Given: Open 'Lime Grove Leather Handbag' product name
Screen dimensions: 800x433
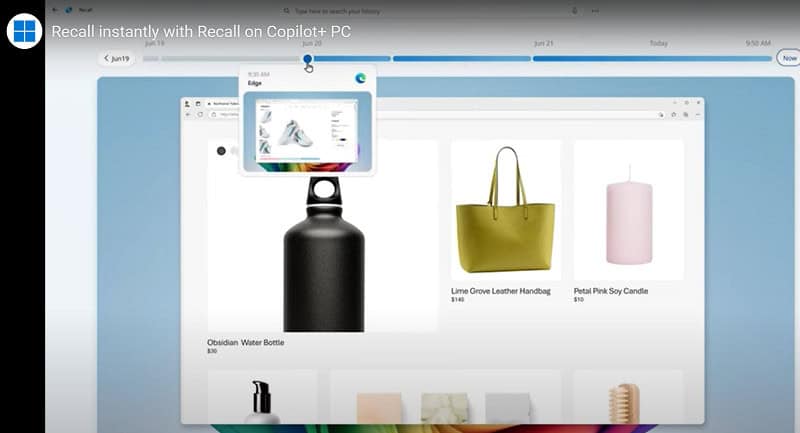Looking at the screenshot, I should [501, 291].
